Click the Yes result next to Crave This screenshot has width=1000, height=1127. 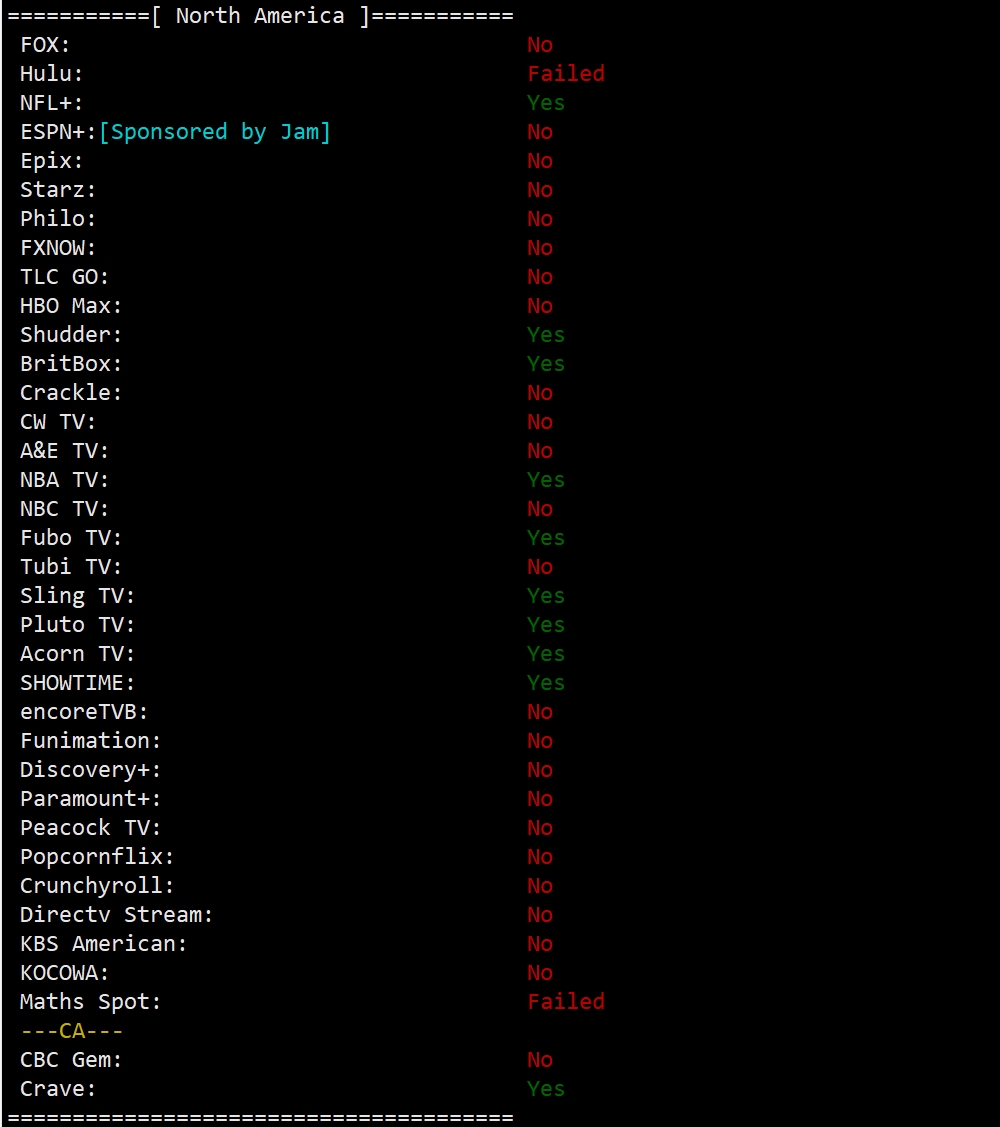pyautogui.click(x=546, y=1089)
